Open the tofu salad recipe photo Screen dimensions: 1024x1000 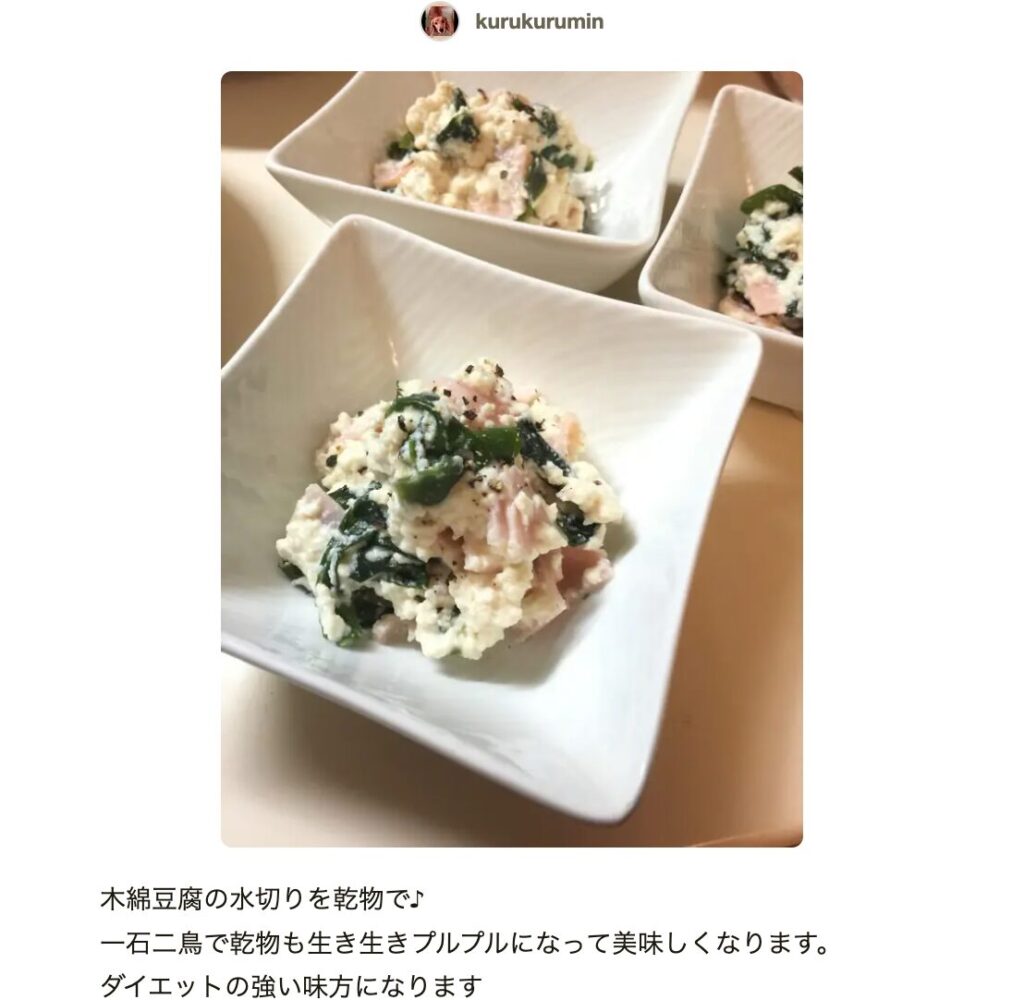pos(511,459)
